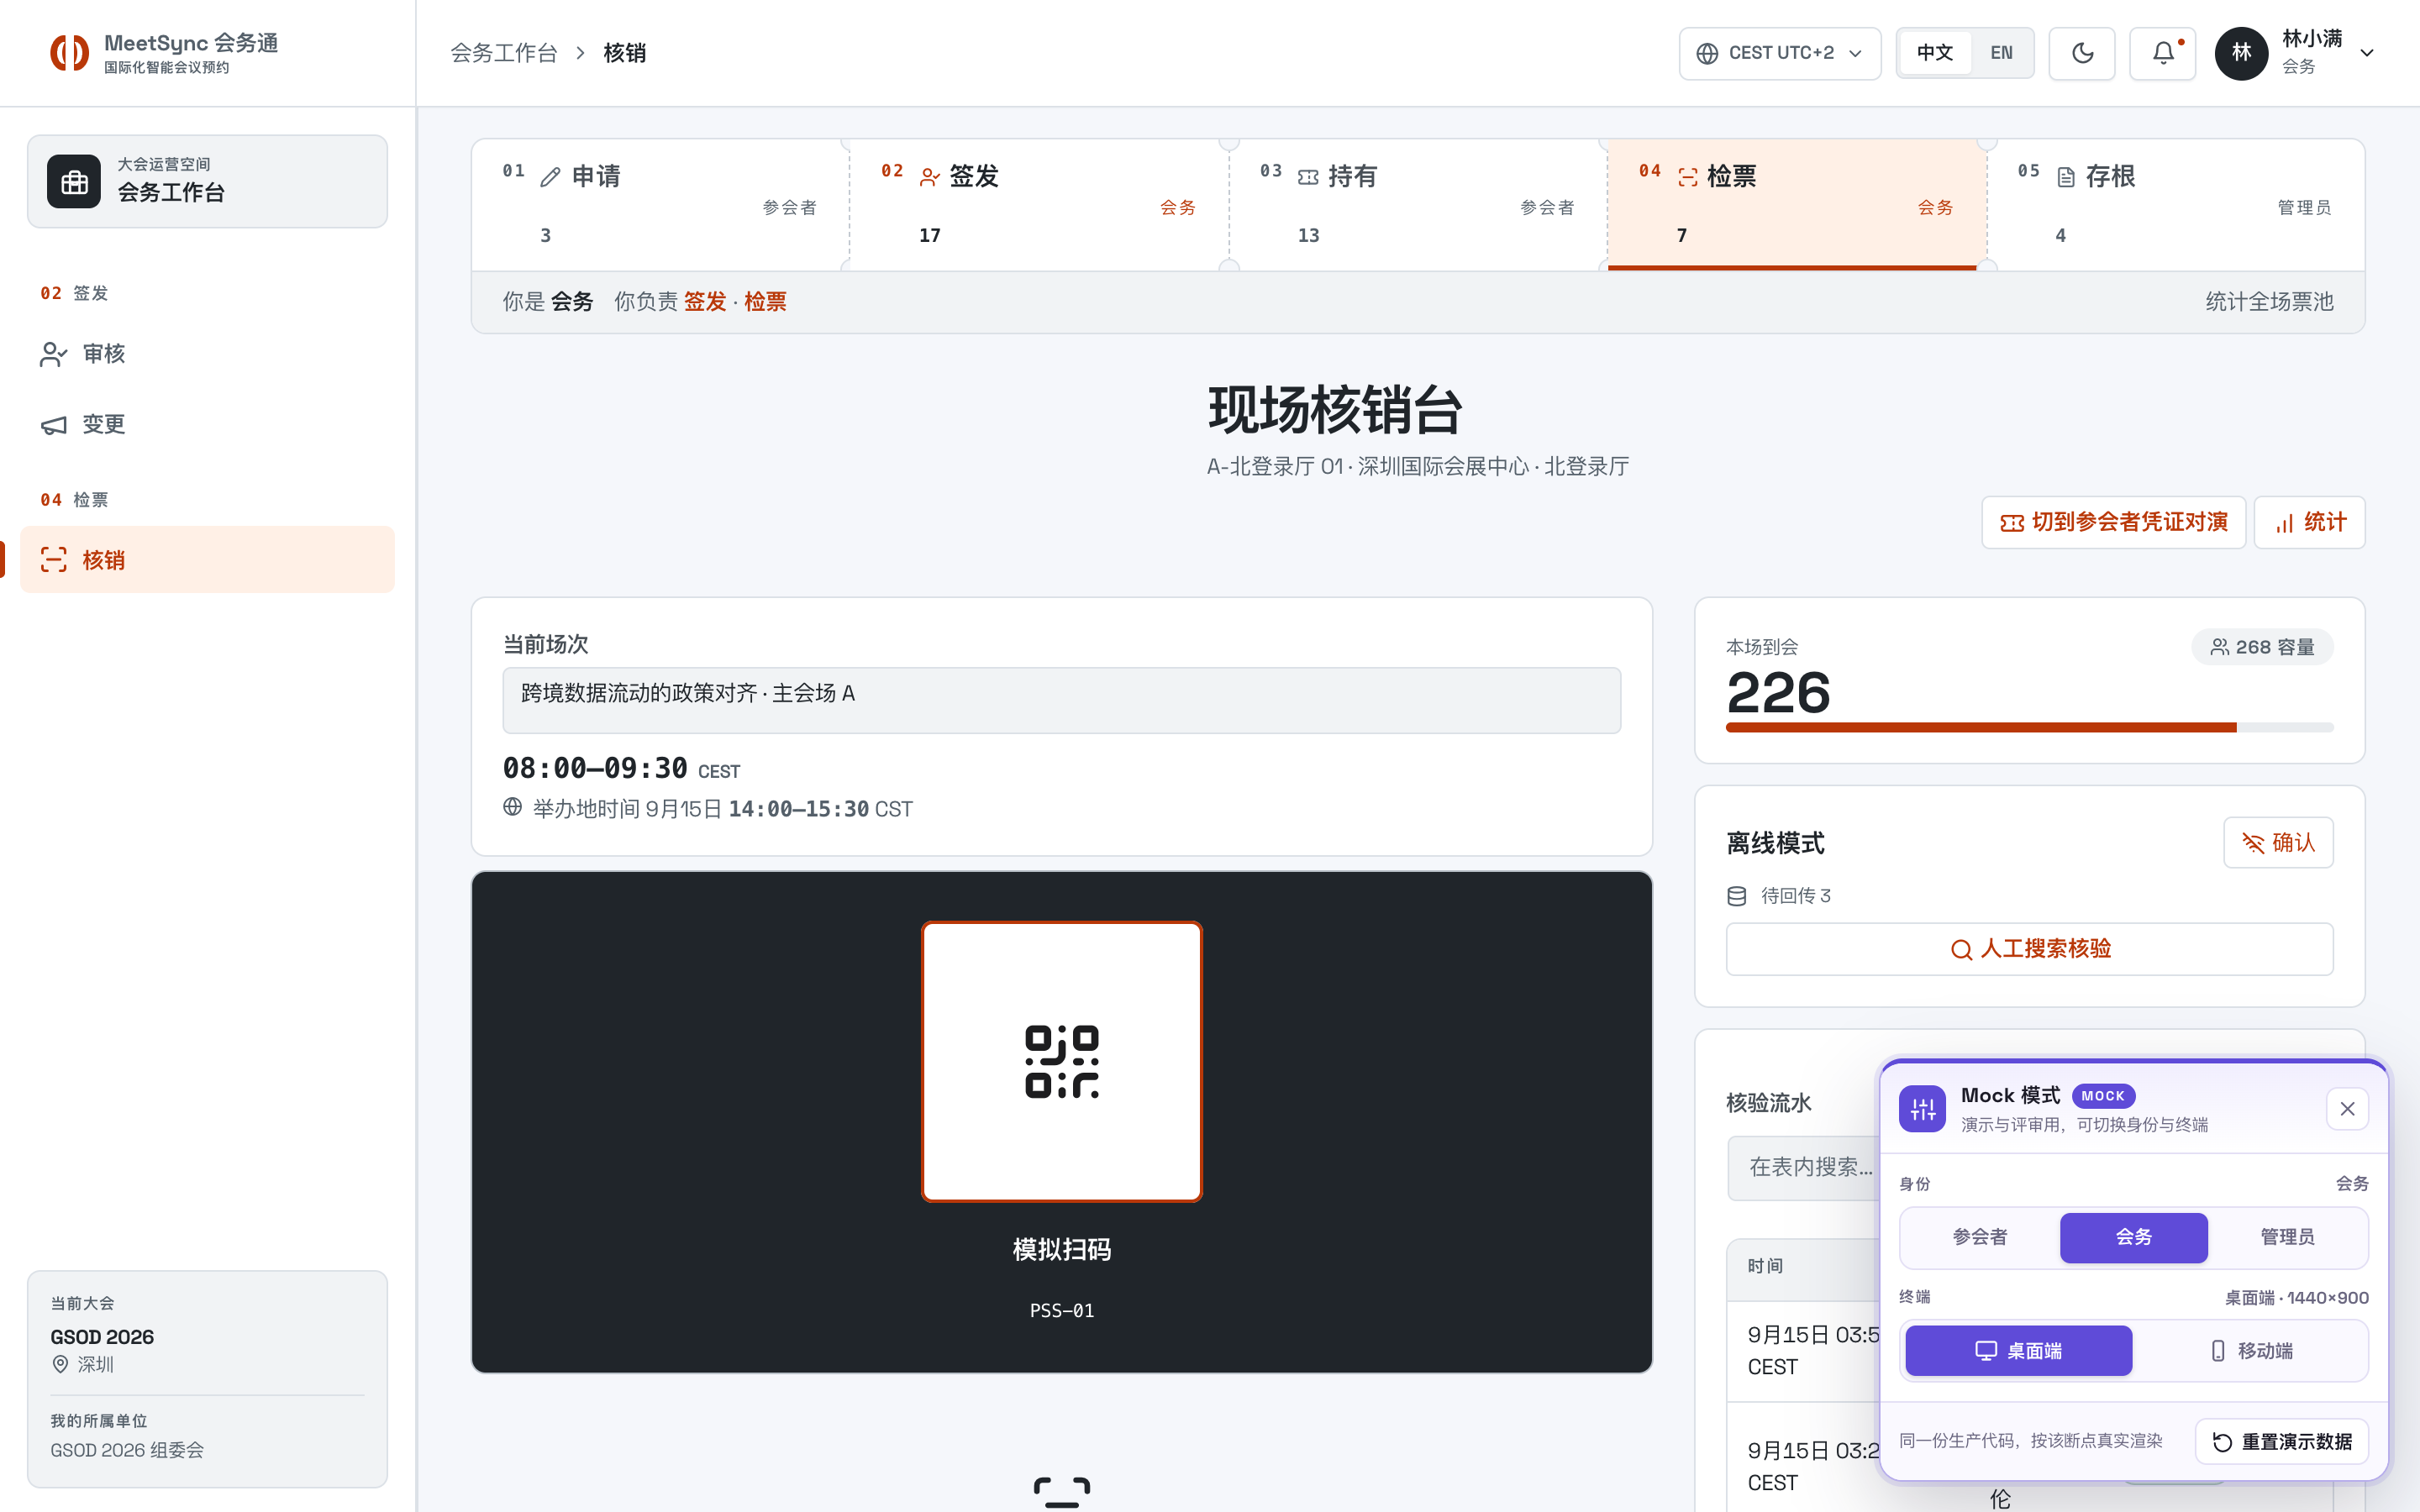
Task: Follow the 会务工作台 breadcrumb link
Action: point(503,53)
